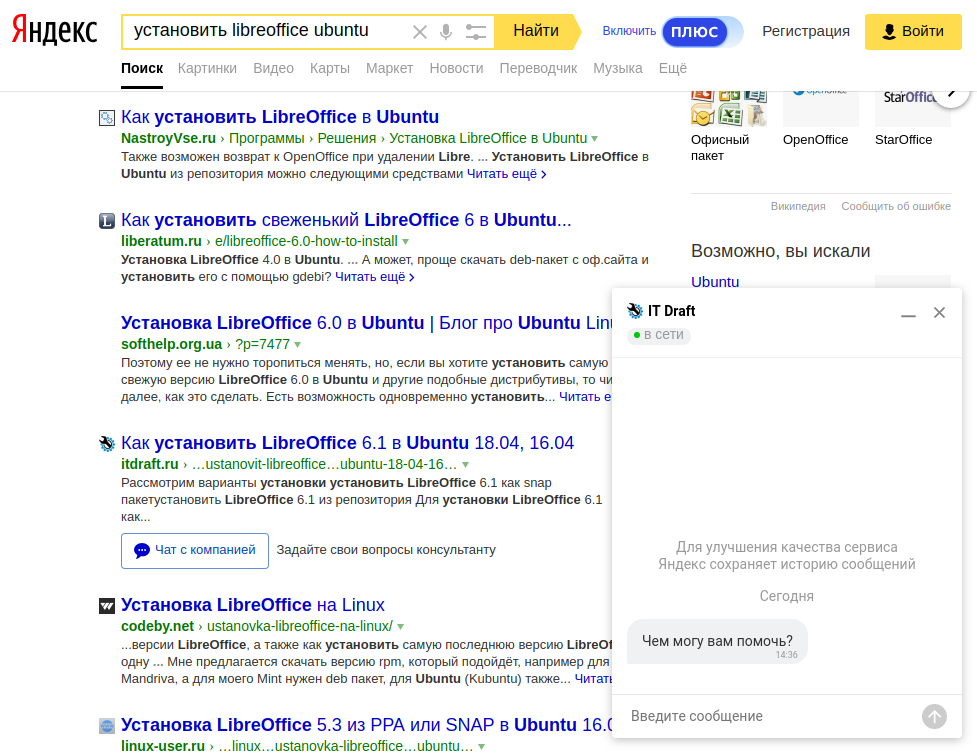Click Программы breadcrumb under NastroyVse.ru
Image resolution: width=977 pixels, height=756 pixels.
click(267, 138)
